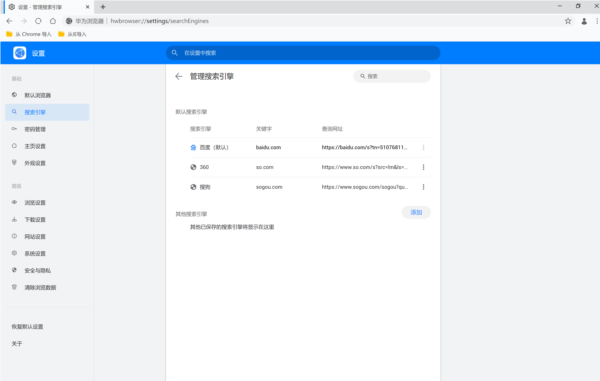This screenshot has height=381, width=600.
Task: Click the globe icon beside 360
Action: coord(193,167)
